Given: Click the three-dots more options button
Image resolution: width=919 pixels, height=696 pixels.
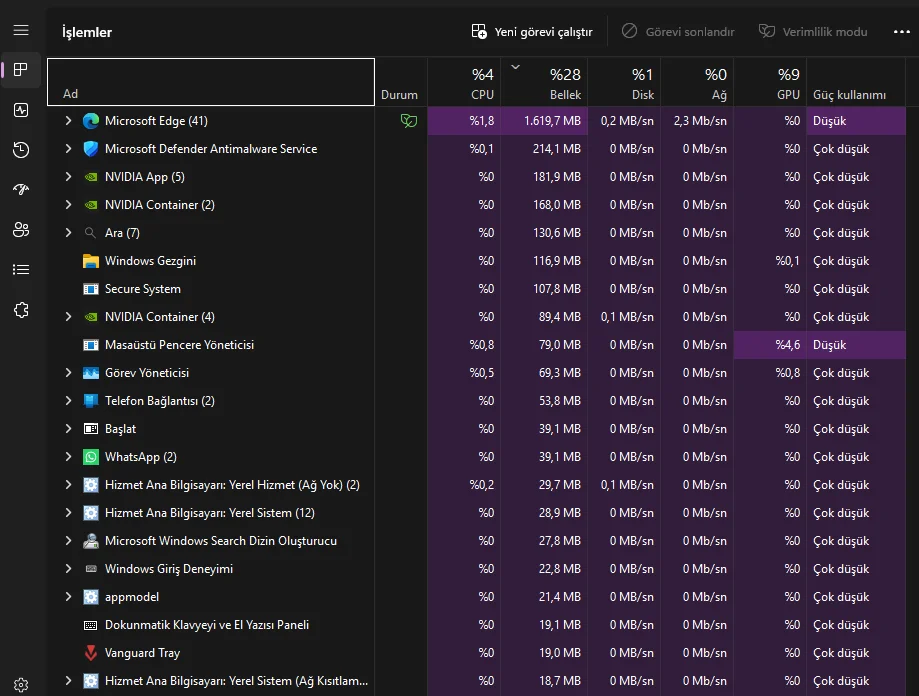Looking at the screenshot, I should pos(901,32).
